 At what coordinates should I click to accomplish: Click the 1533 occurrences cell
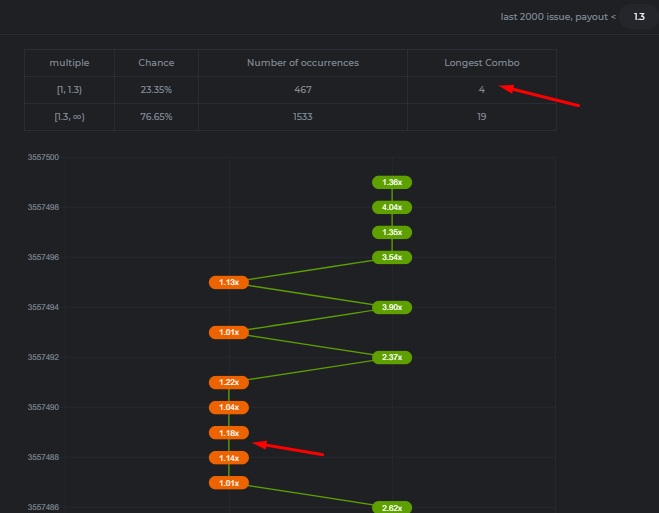click(302, 117)
